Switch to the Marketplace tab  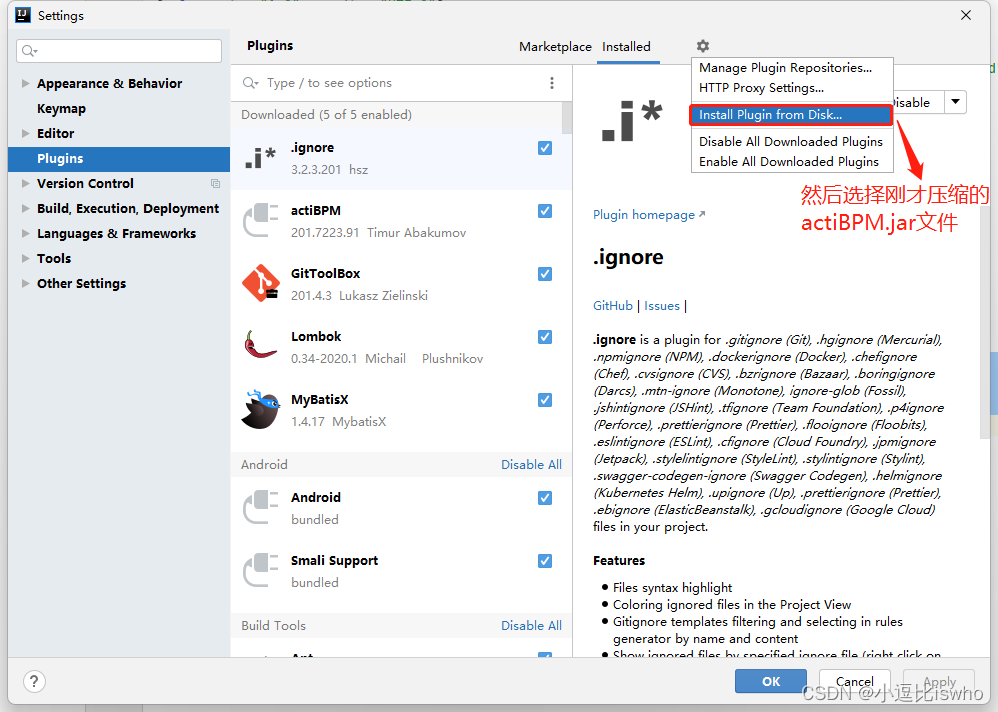point(555,46)
